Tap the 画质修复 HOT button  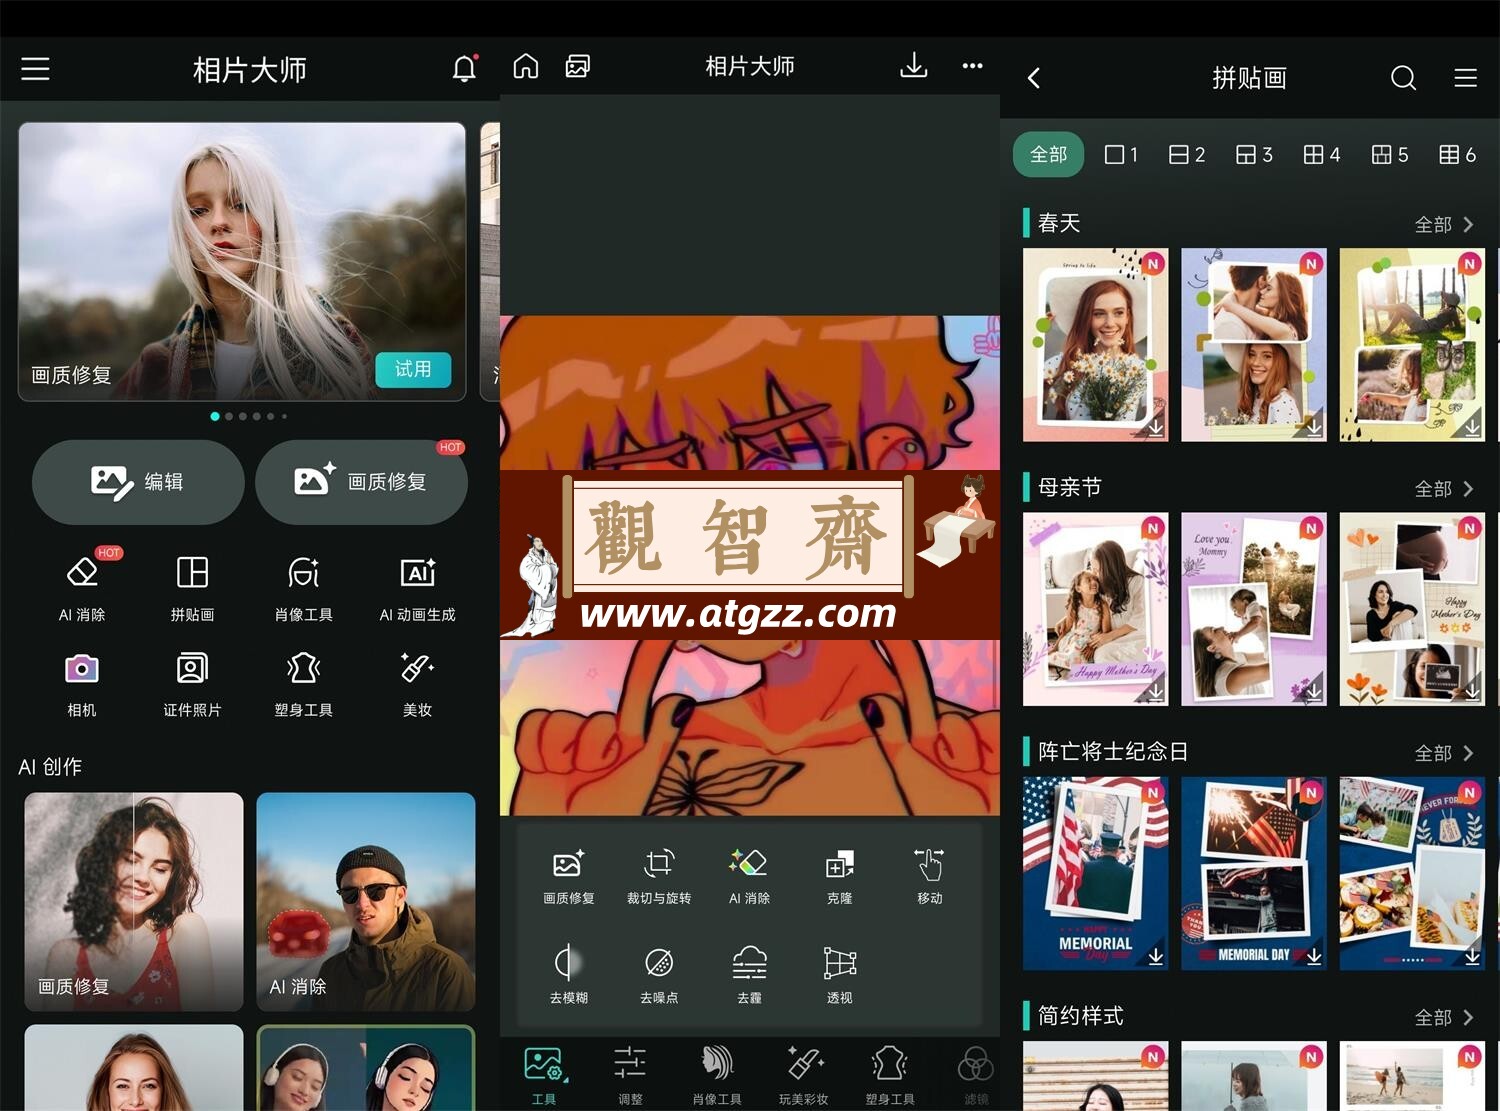361,482
